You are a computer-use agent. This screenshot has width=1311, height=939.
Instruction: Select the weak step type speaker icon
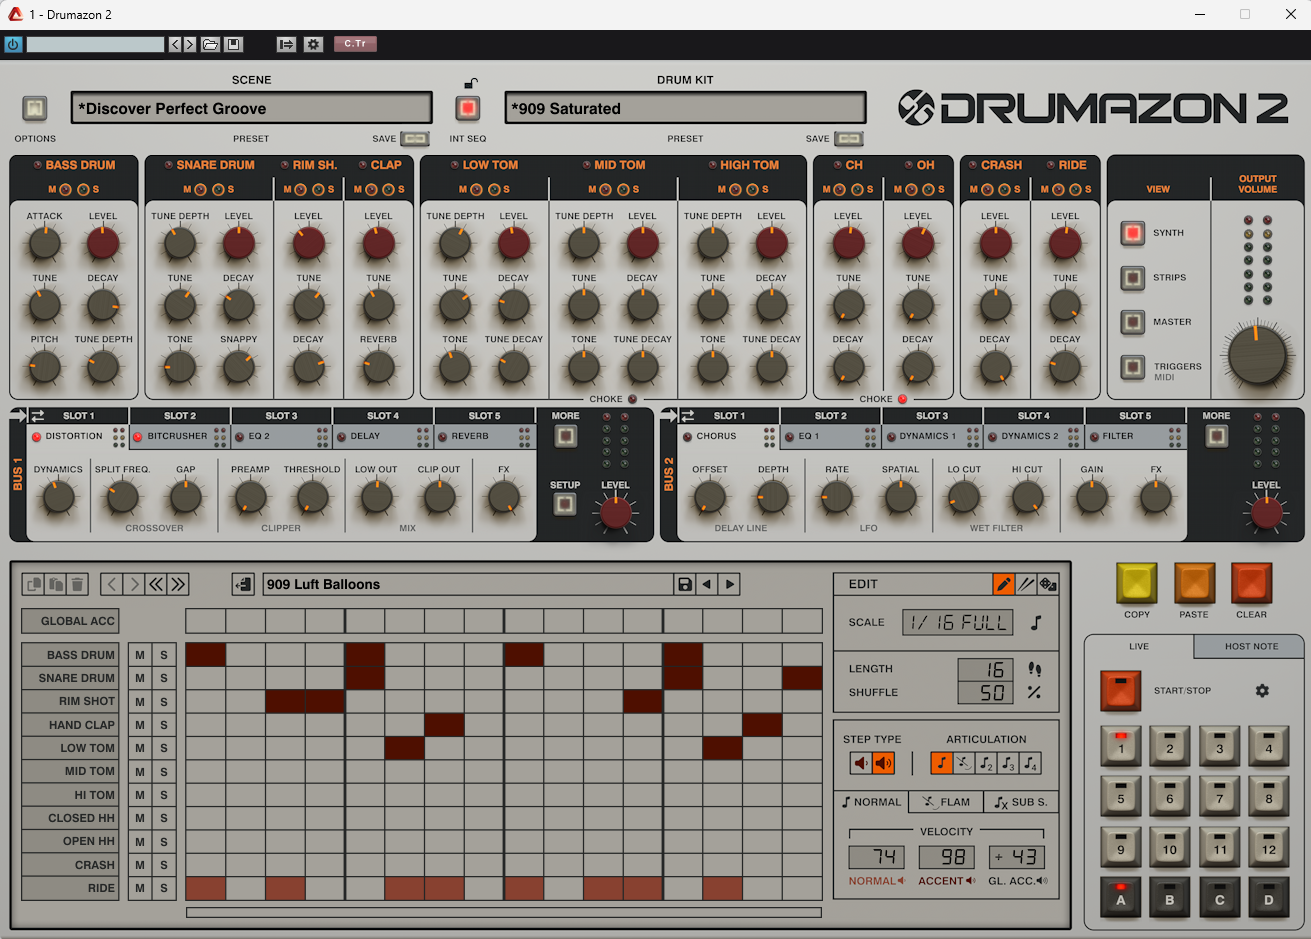pos(861,763)
